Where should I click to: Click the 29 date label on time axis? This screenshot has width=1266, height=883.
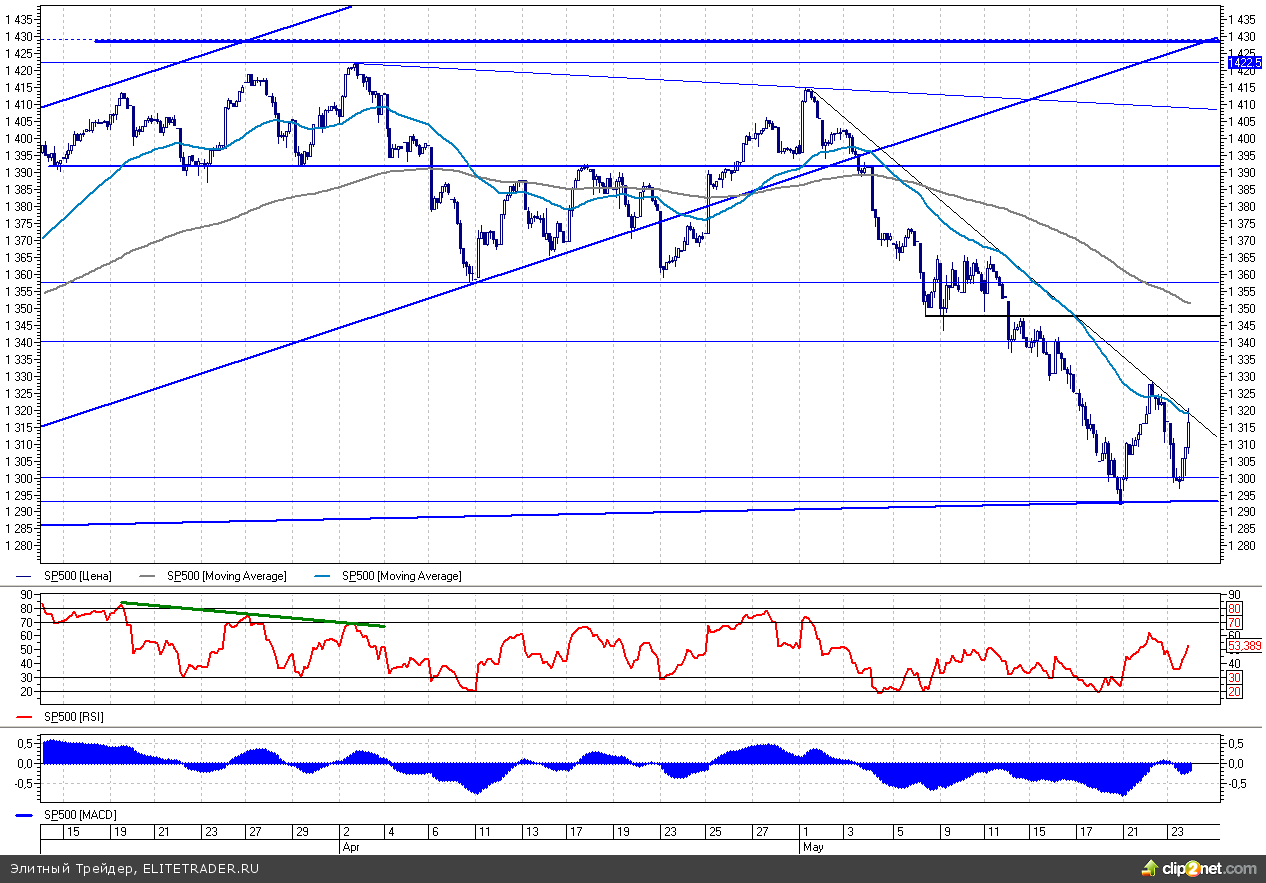pos(302,832)
